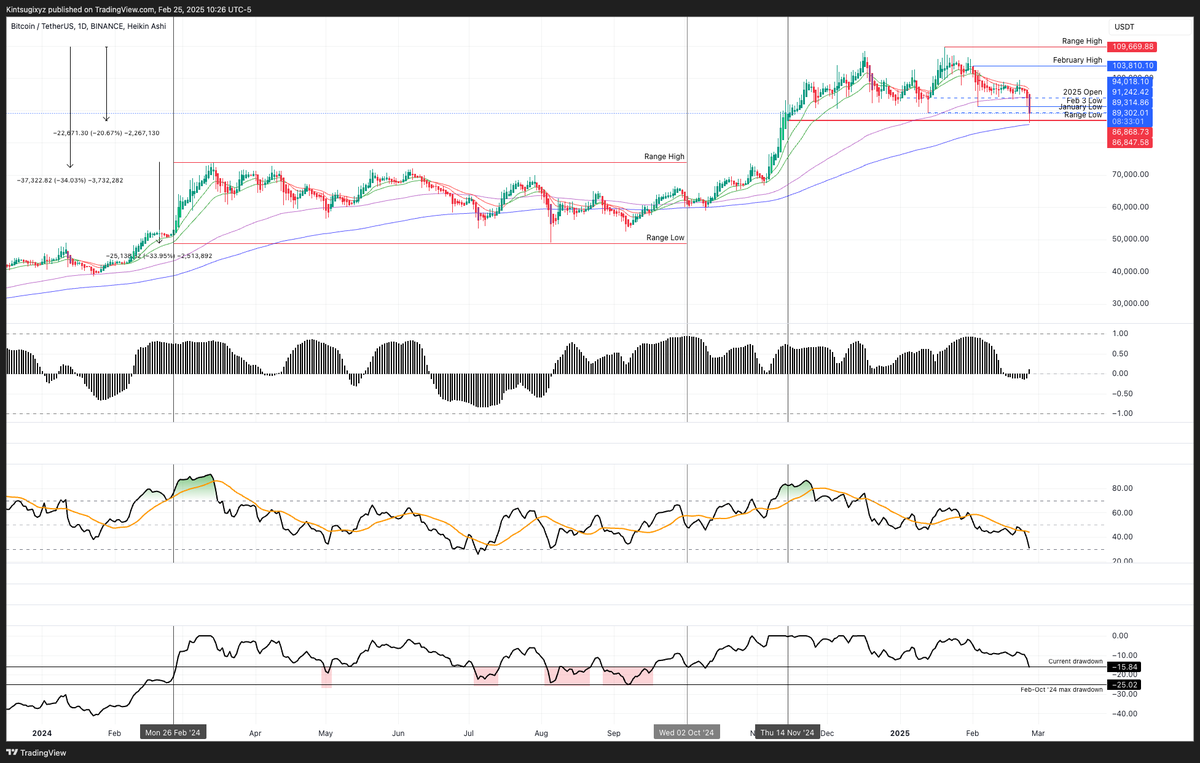Select the −25,138.32 (−33.95%) measurement text

159,255
